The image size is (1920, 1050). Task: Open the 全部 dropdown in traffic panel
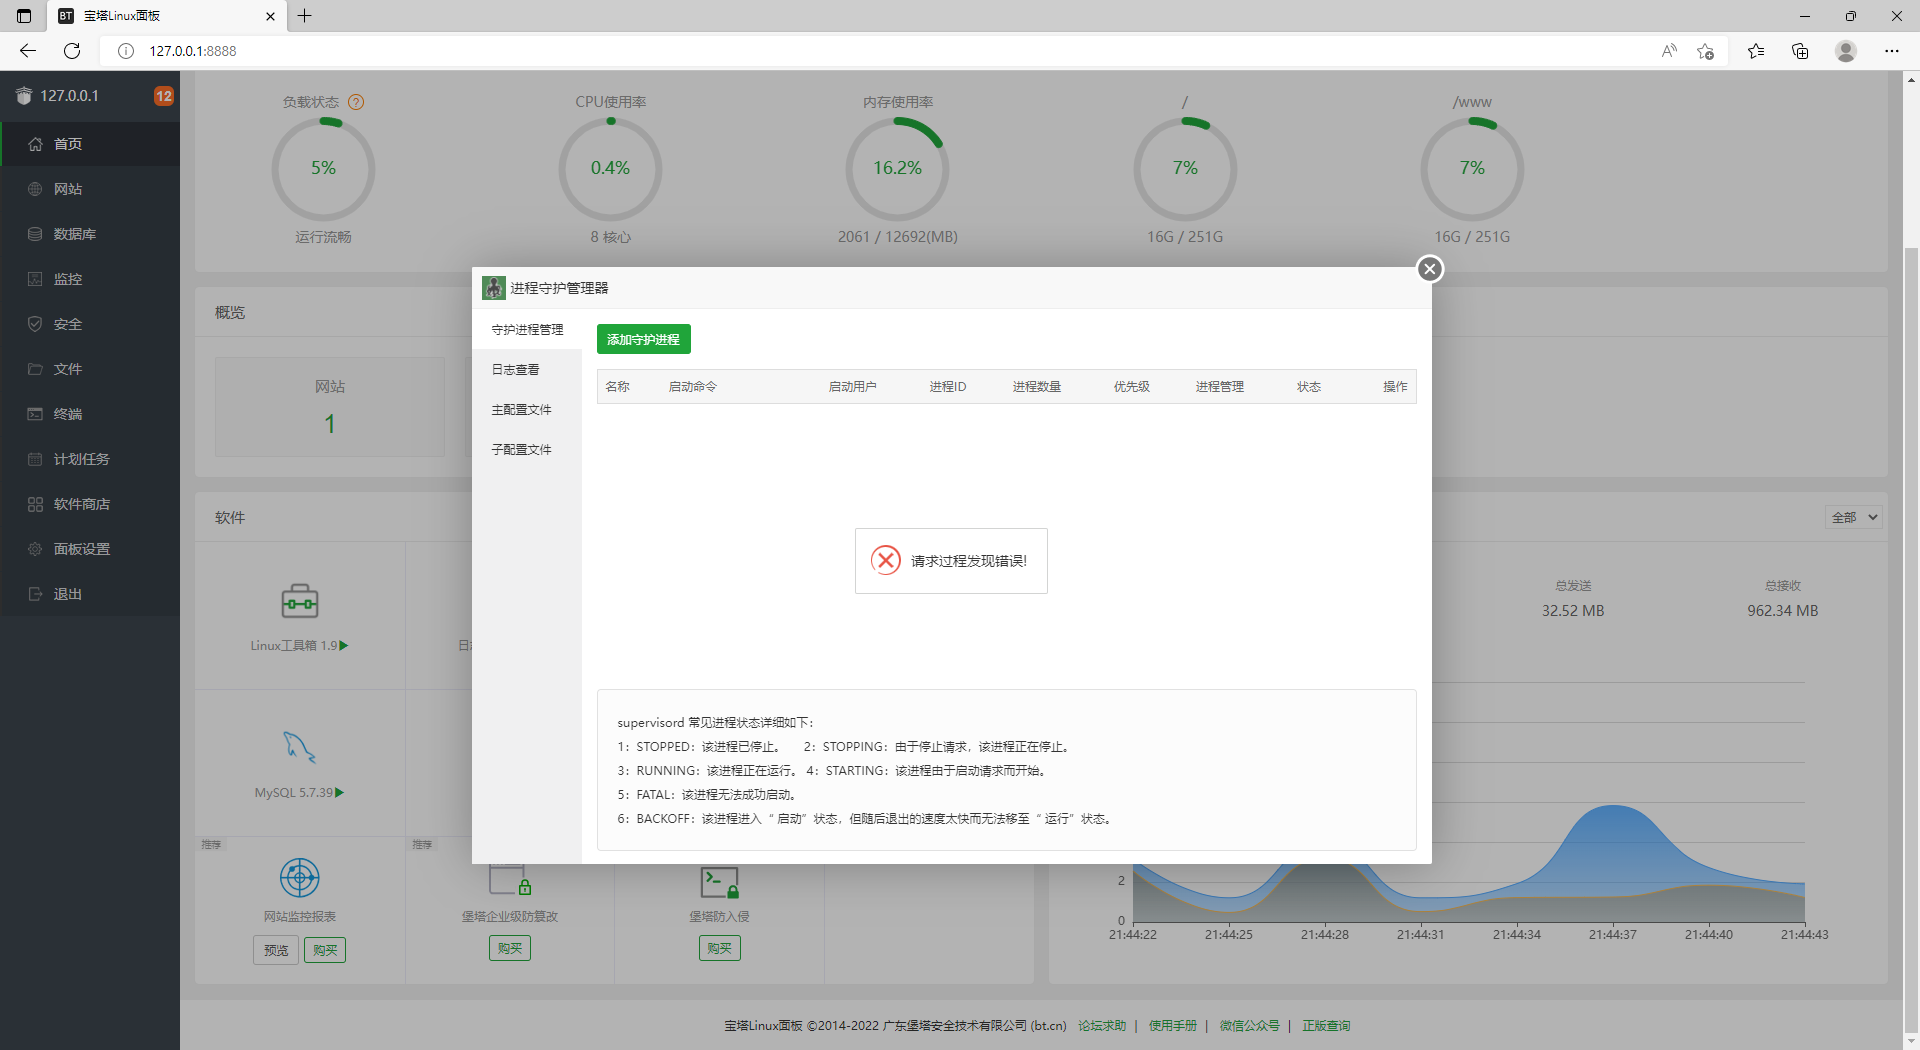coord(1855,517)
